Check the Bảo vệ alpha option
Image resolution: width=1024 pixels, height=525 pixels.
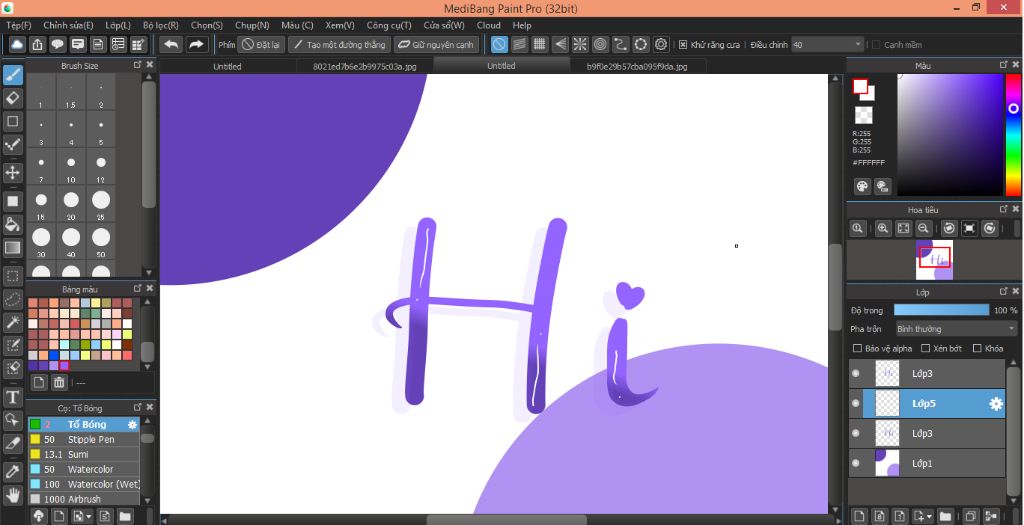[857, 348]
